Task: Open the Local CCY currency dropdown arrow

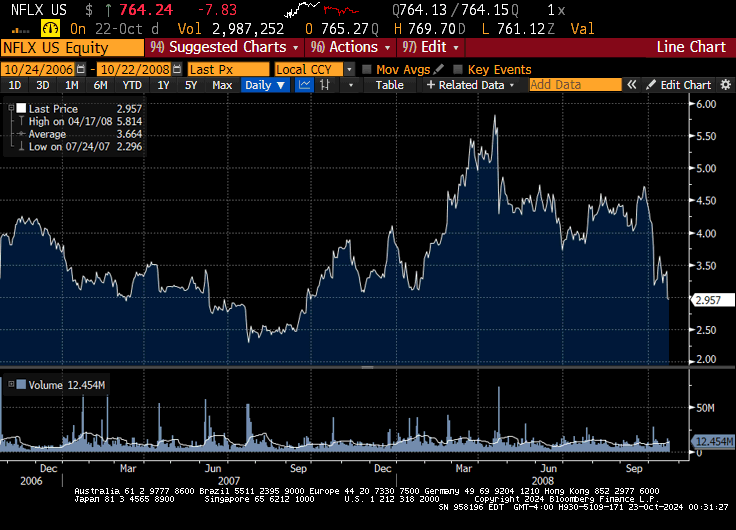Action: click(349, 69)
